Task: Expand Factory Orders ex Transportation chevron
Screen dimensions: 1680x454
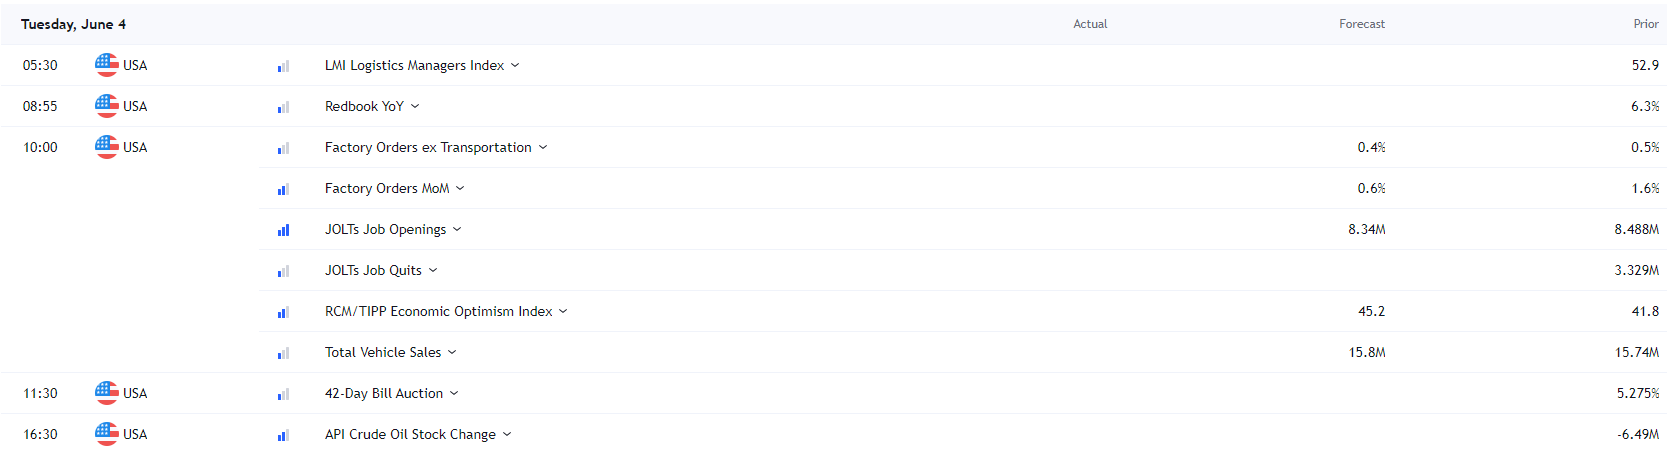Action: tap(543, 147)
